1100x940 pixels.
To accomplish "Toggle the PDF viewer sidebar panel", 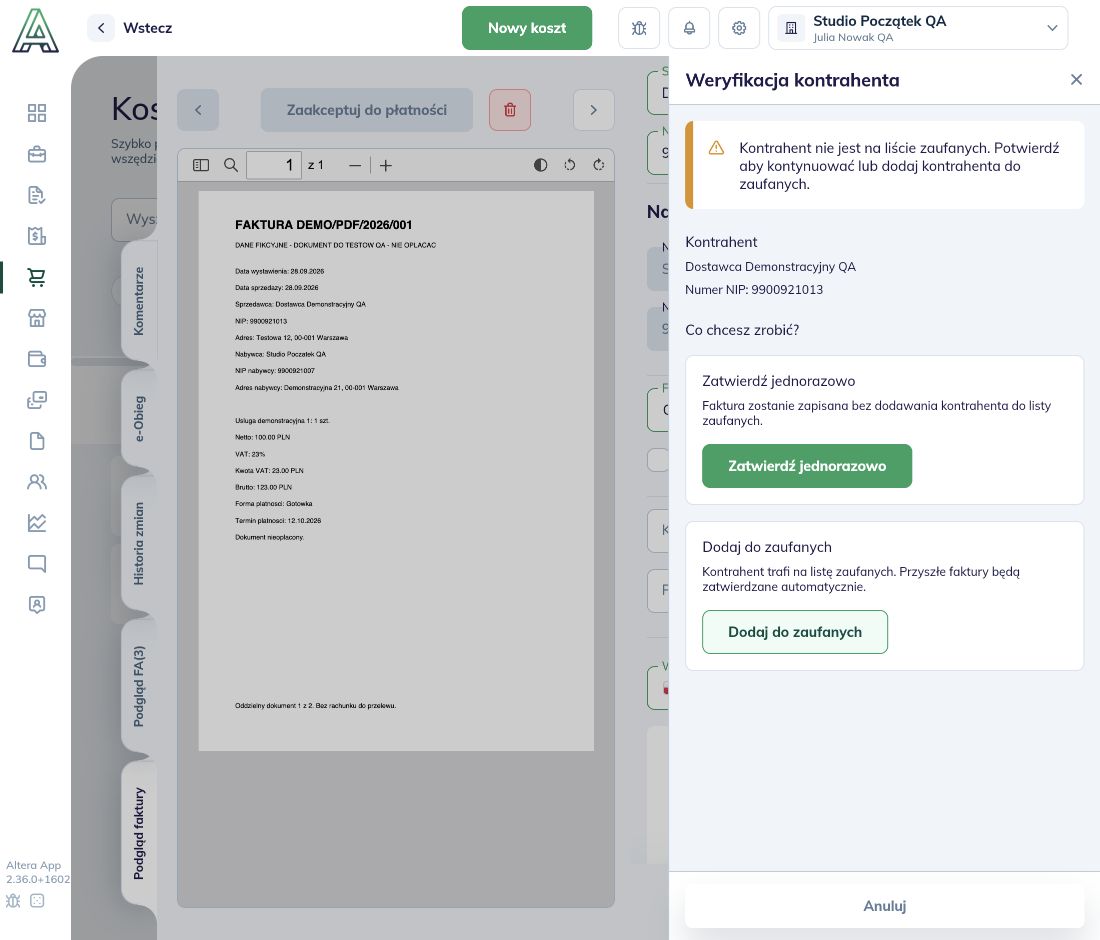I will coord(201,165).
